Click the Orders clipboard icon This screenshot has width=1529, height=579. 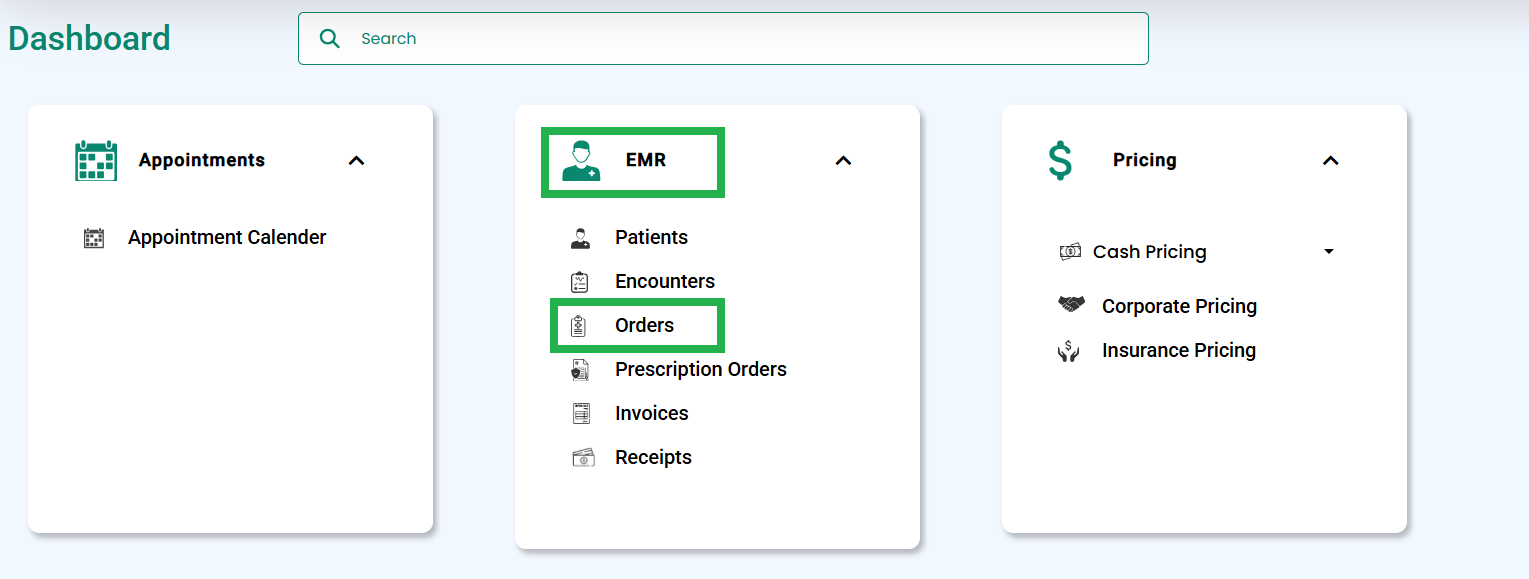coord(579,326)
